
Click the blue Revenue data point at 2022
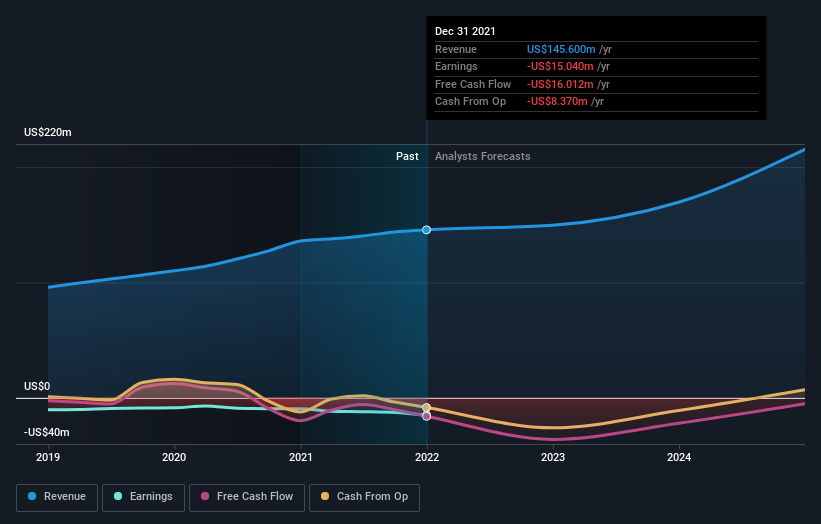tap(427, 230)
